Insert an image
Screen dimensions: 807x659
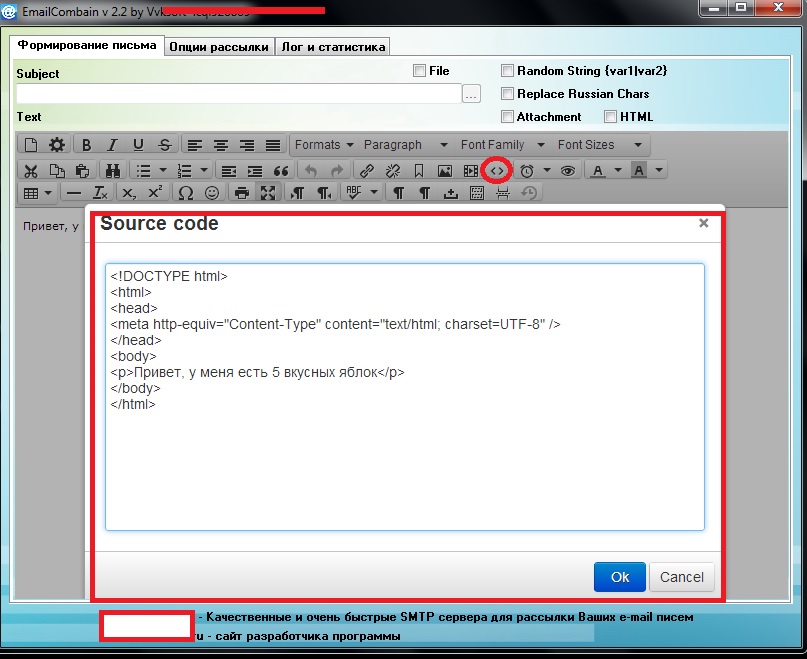(445, 171)
